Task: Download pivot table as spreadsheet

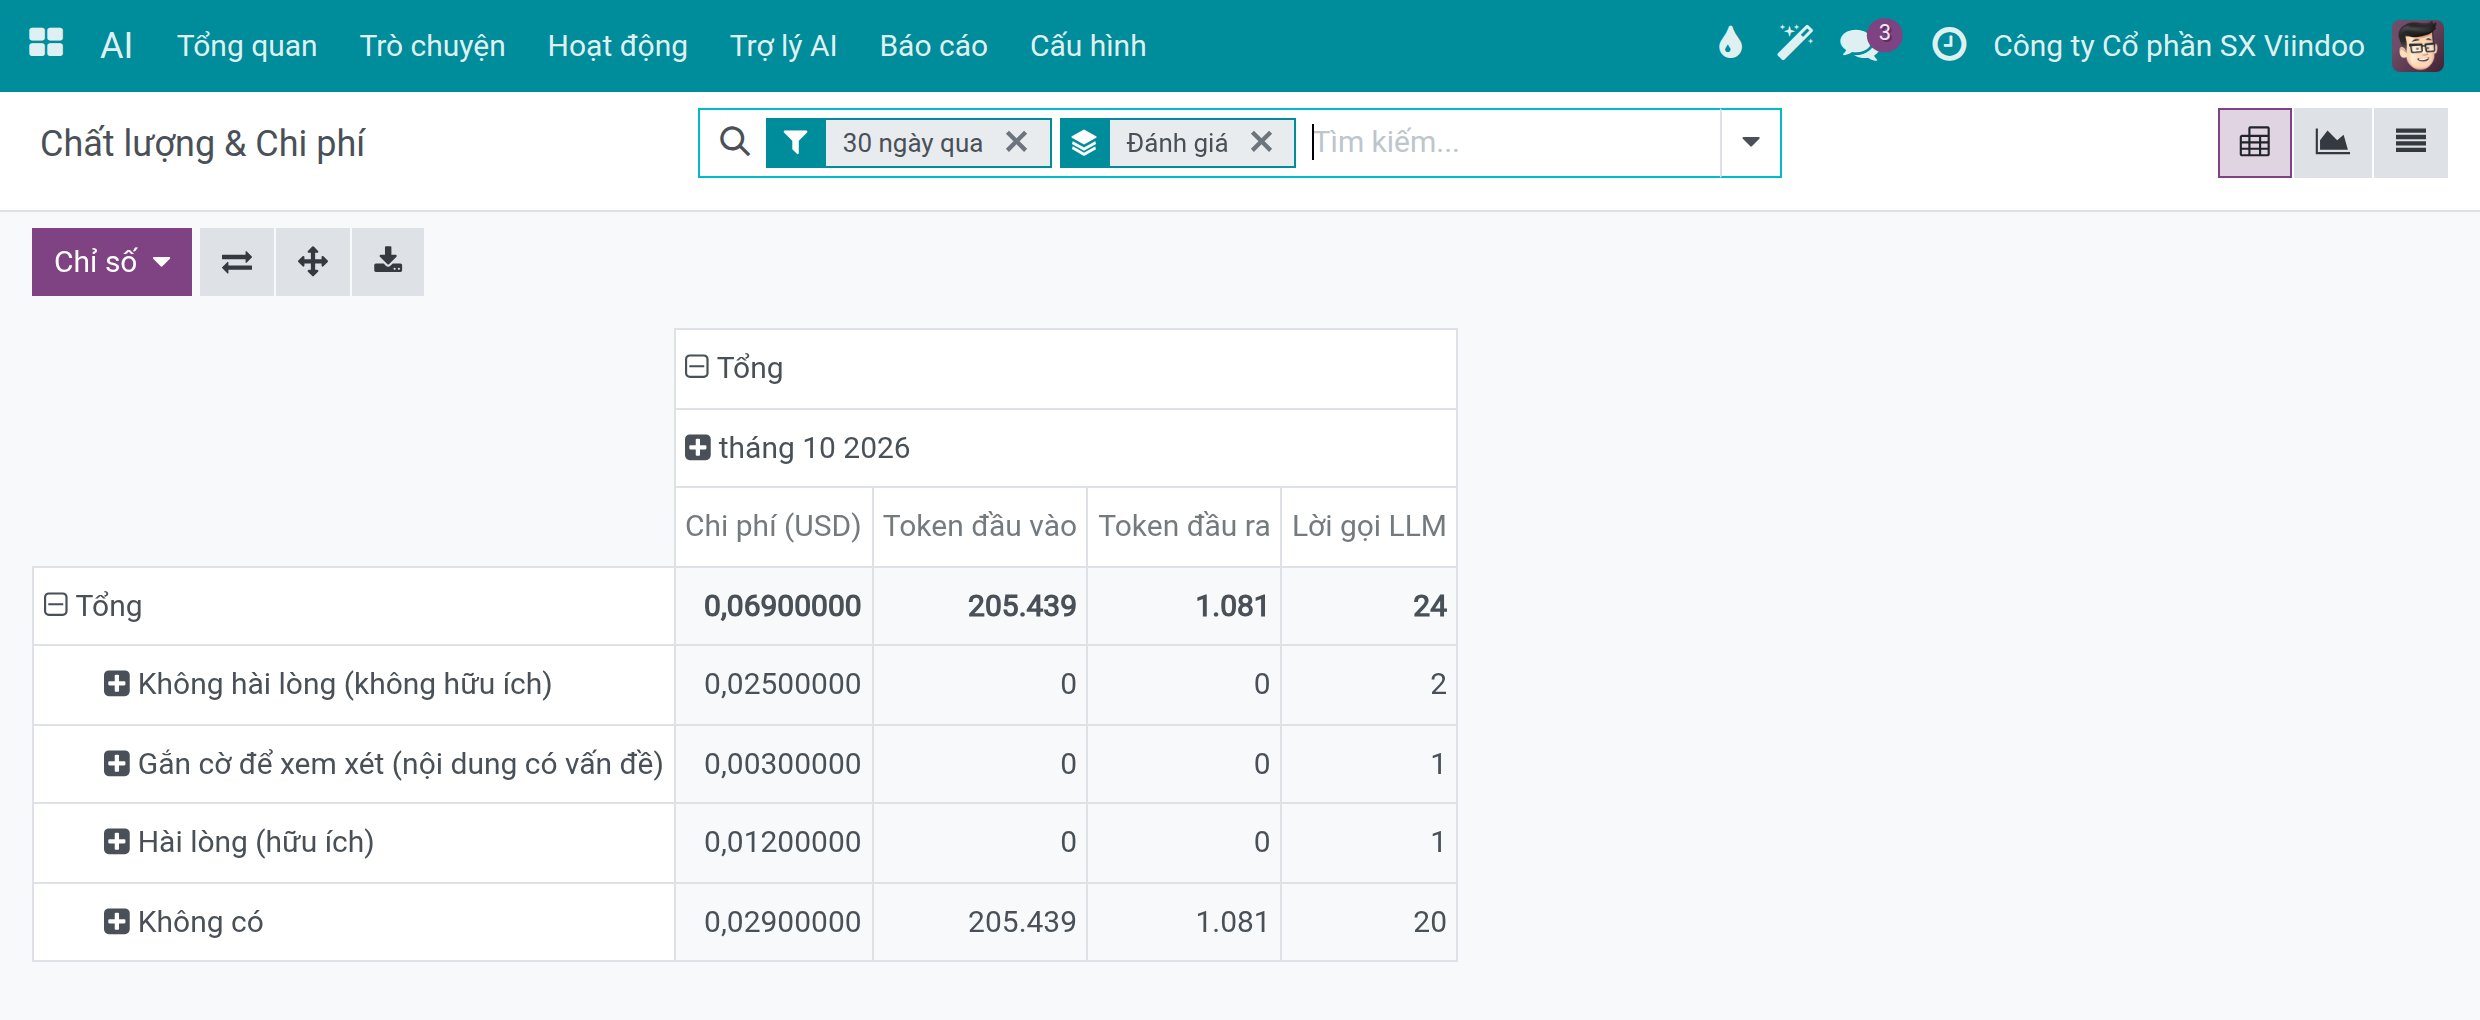Action: pos(388,262)
